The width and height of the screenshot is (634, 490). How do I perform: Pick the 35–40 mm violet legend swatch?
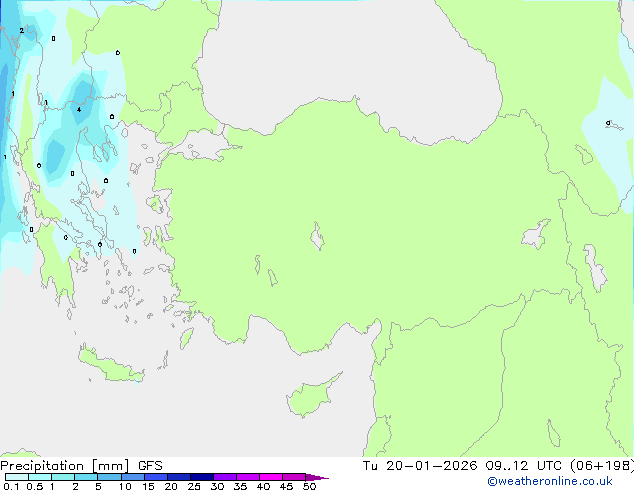tap(247, 477)
